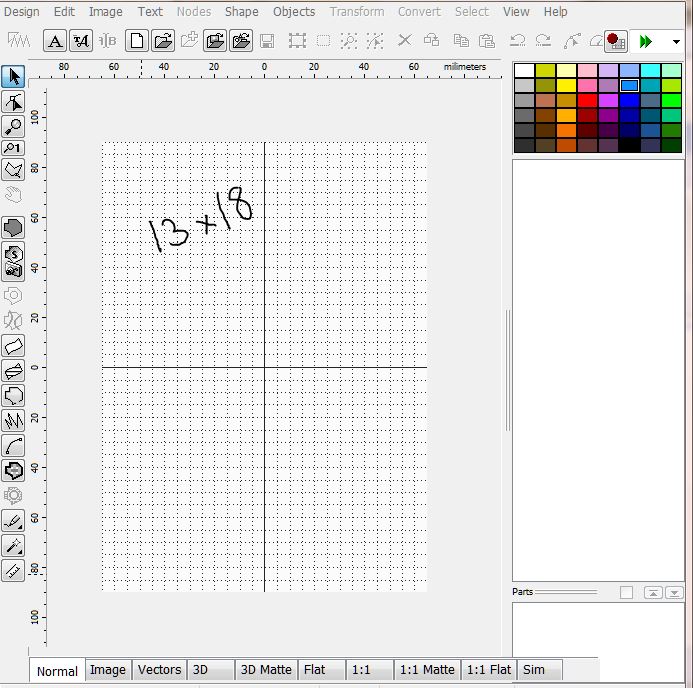
Task: Toggle the checkbox in the Parts panel
Action: click(626, 593)
